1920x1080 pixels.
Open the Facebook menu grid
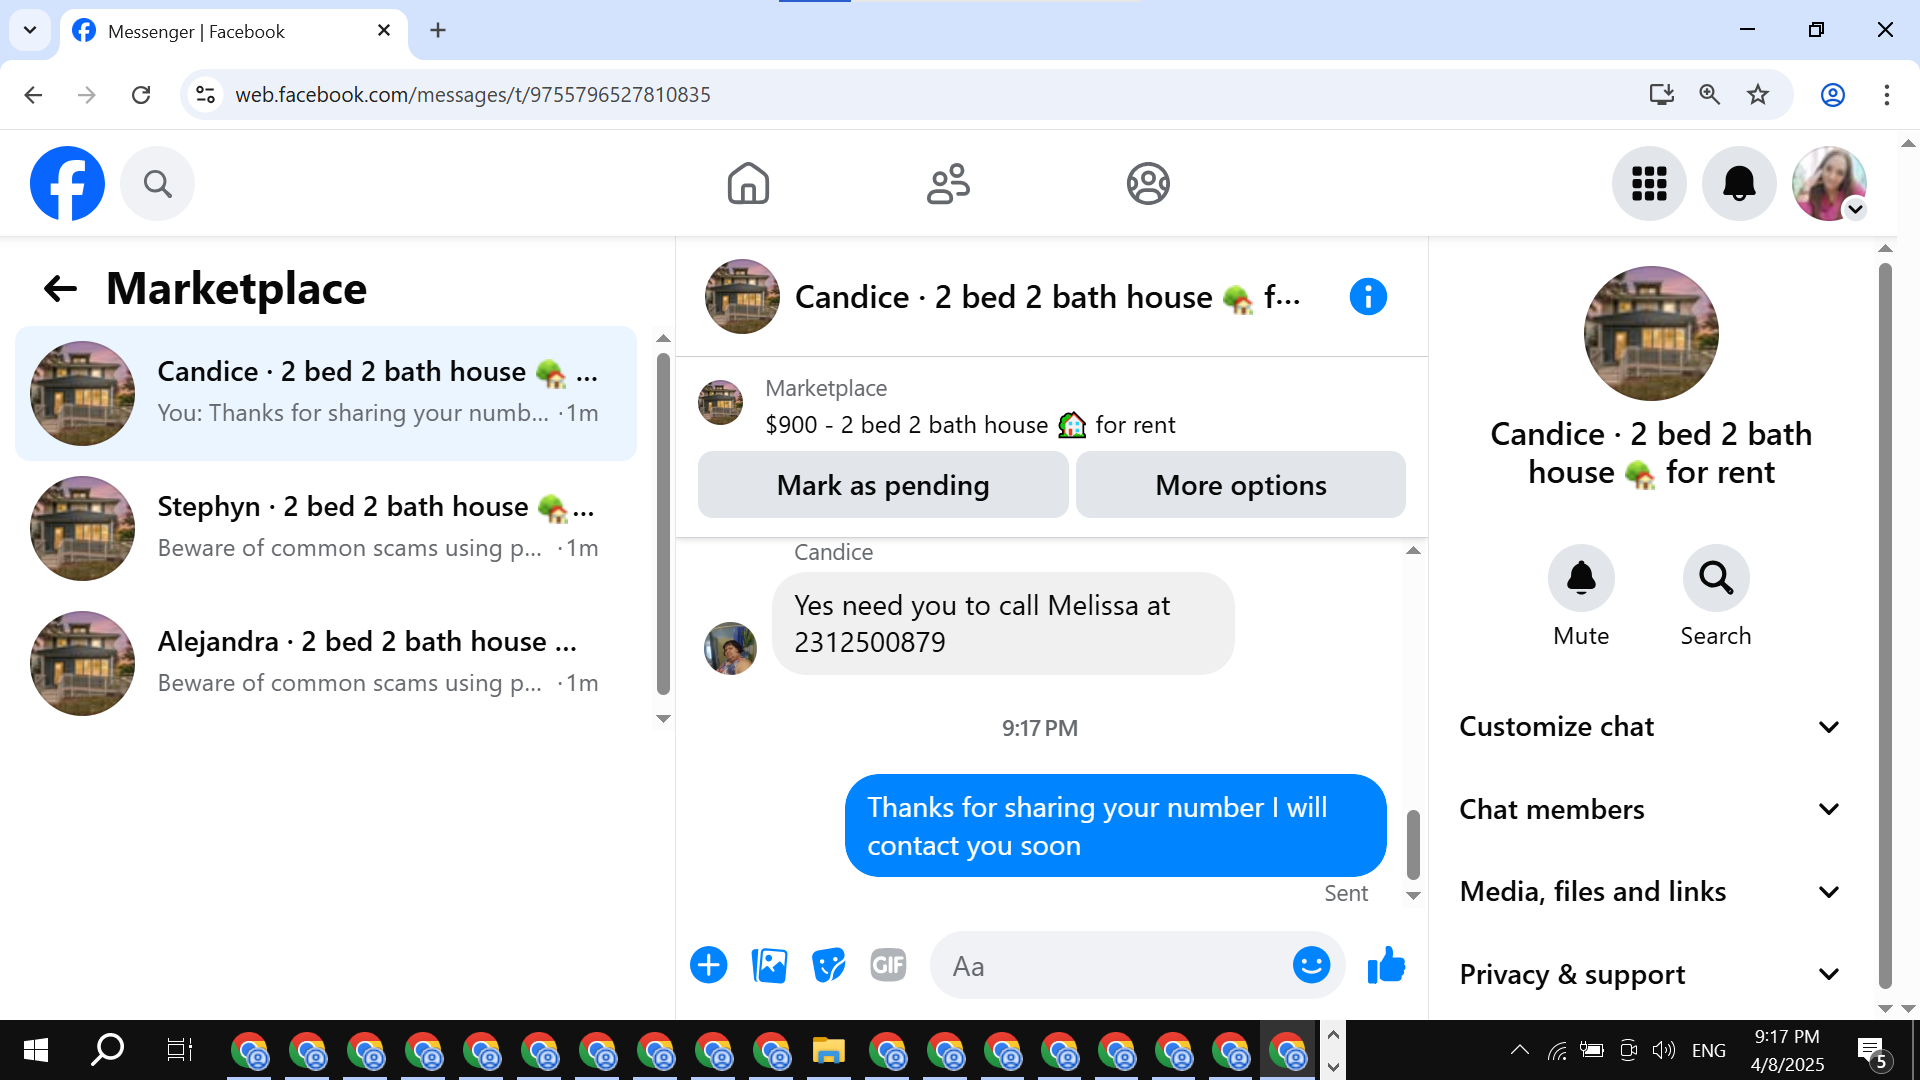tap(1649, 184)
